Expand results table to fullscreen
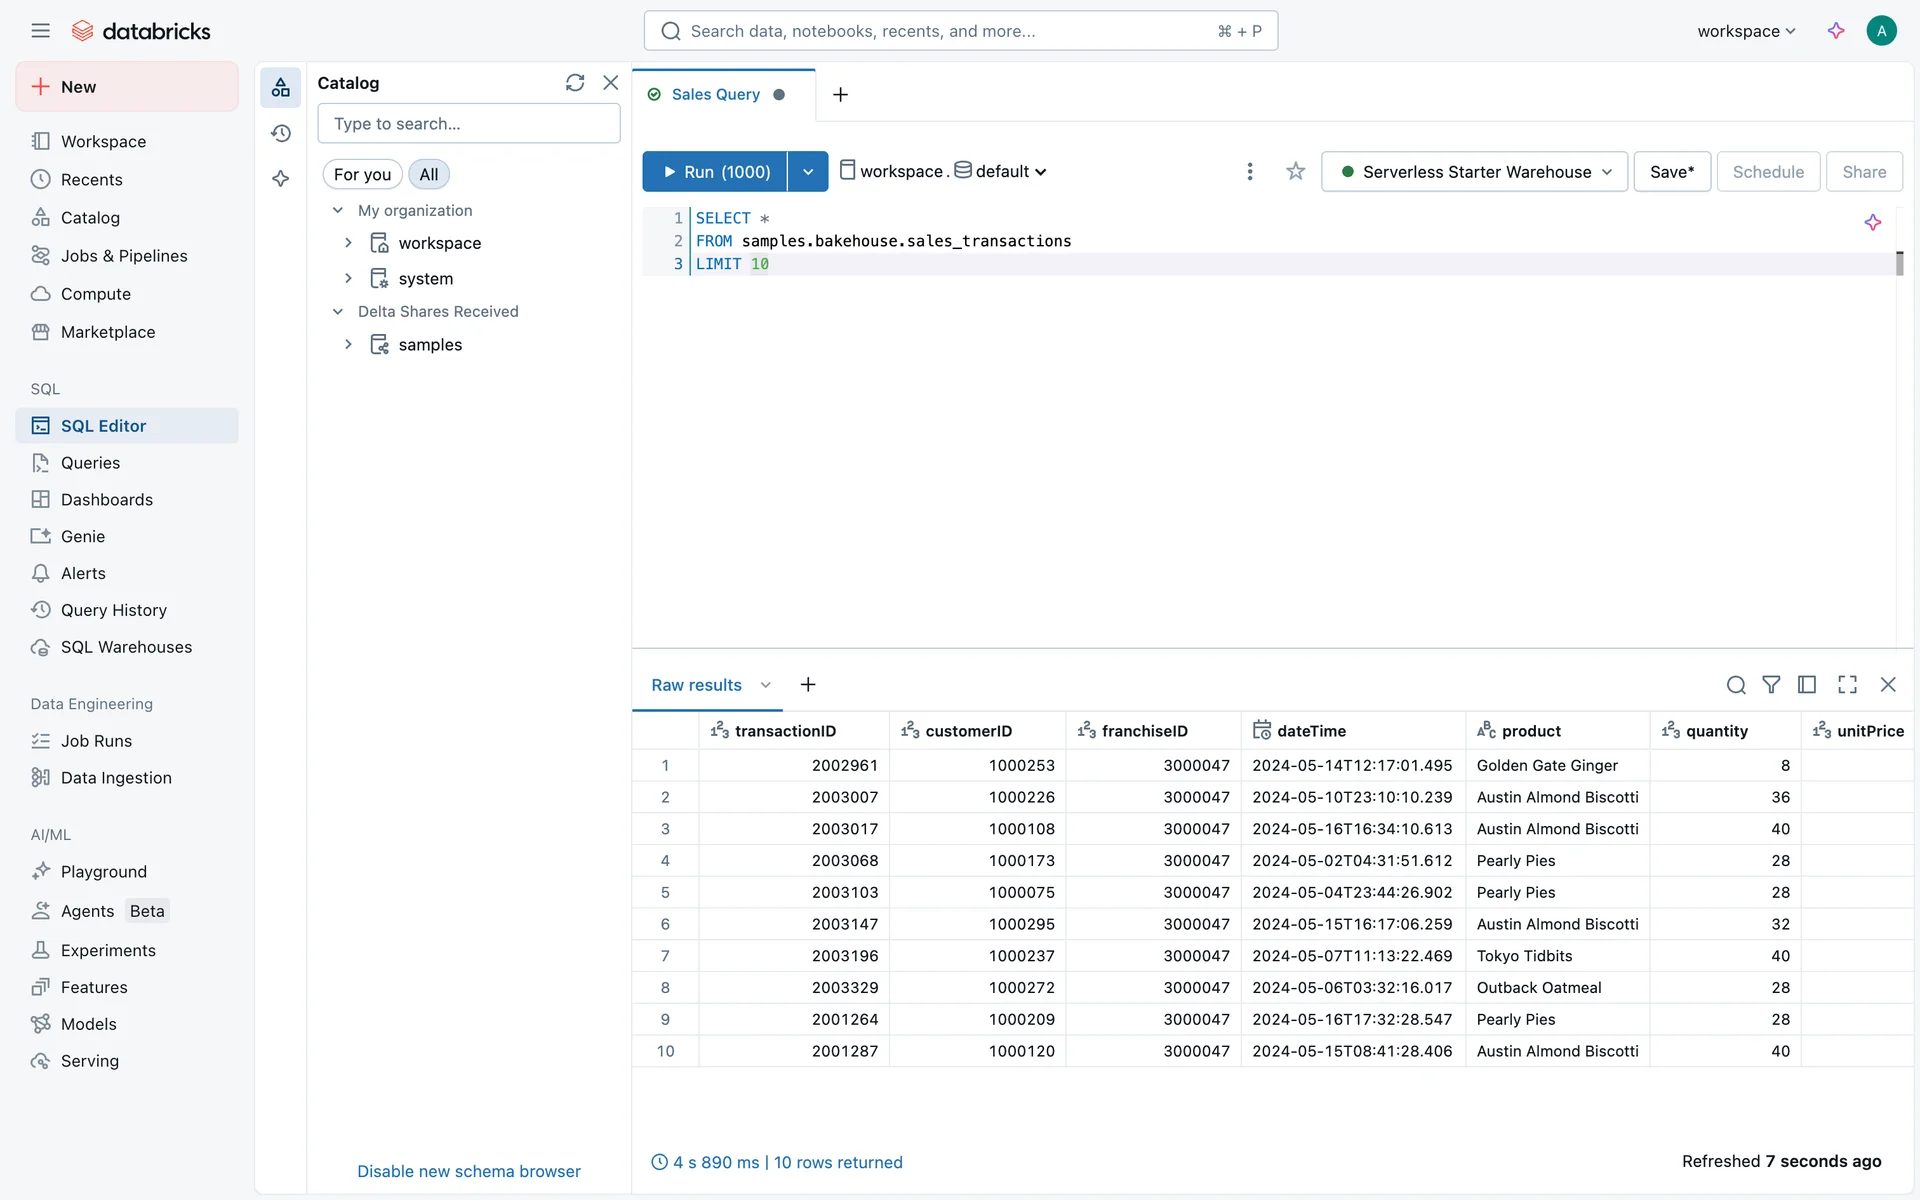 [x=1847, y=685]
